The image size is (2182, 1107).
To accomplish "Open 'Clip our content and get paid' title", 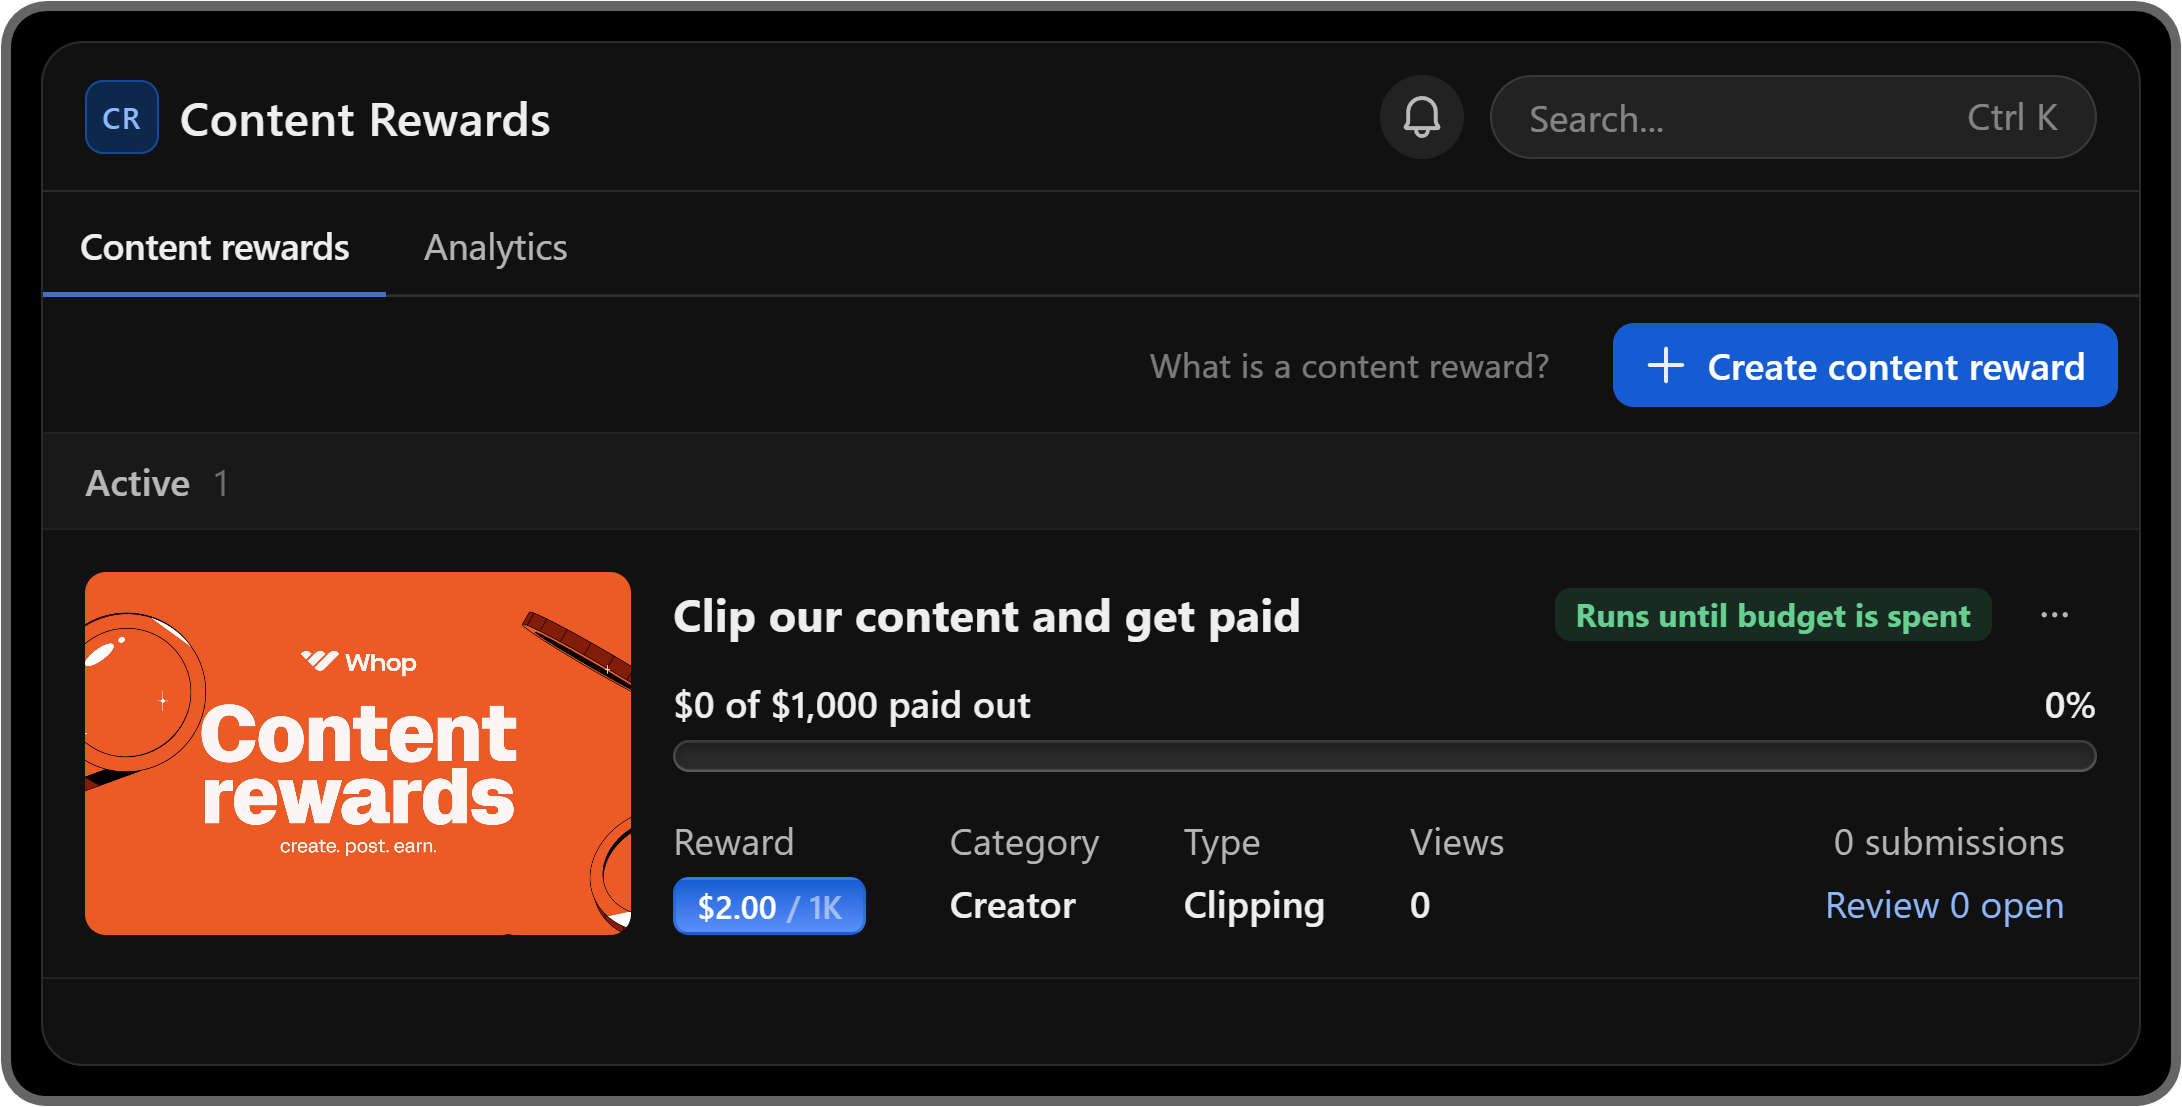I will pyautogui.click(x=986, y=616).
